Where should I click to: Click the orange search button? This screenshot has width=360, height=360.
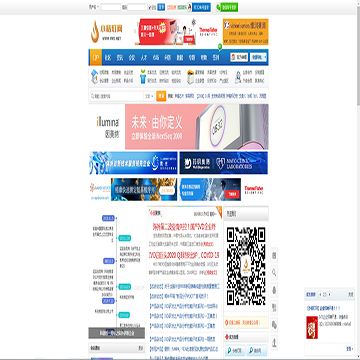tap(161, 96)
